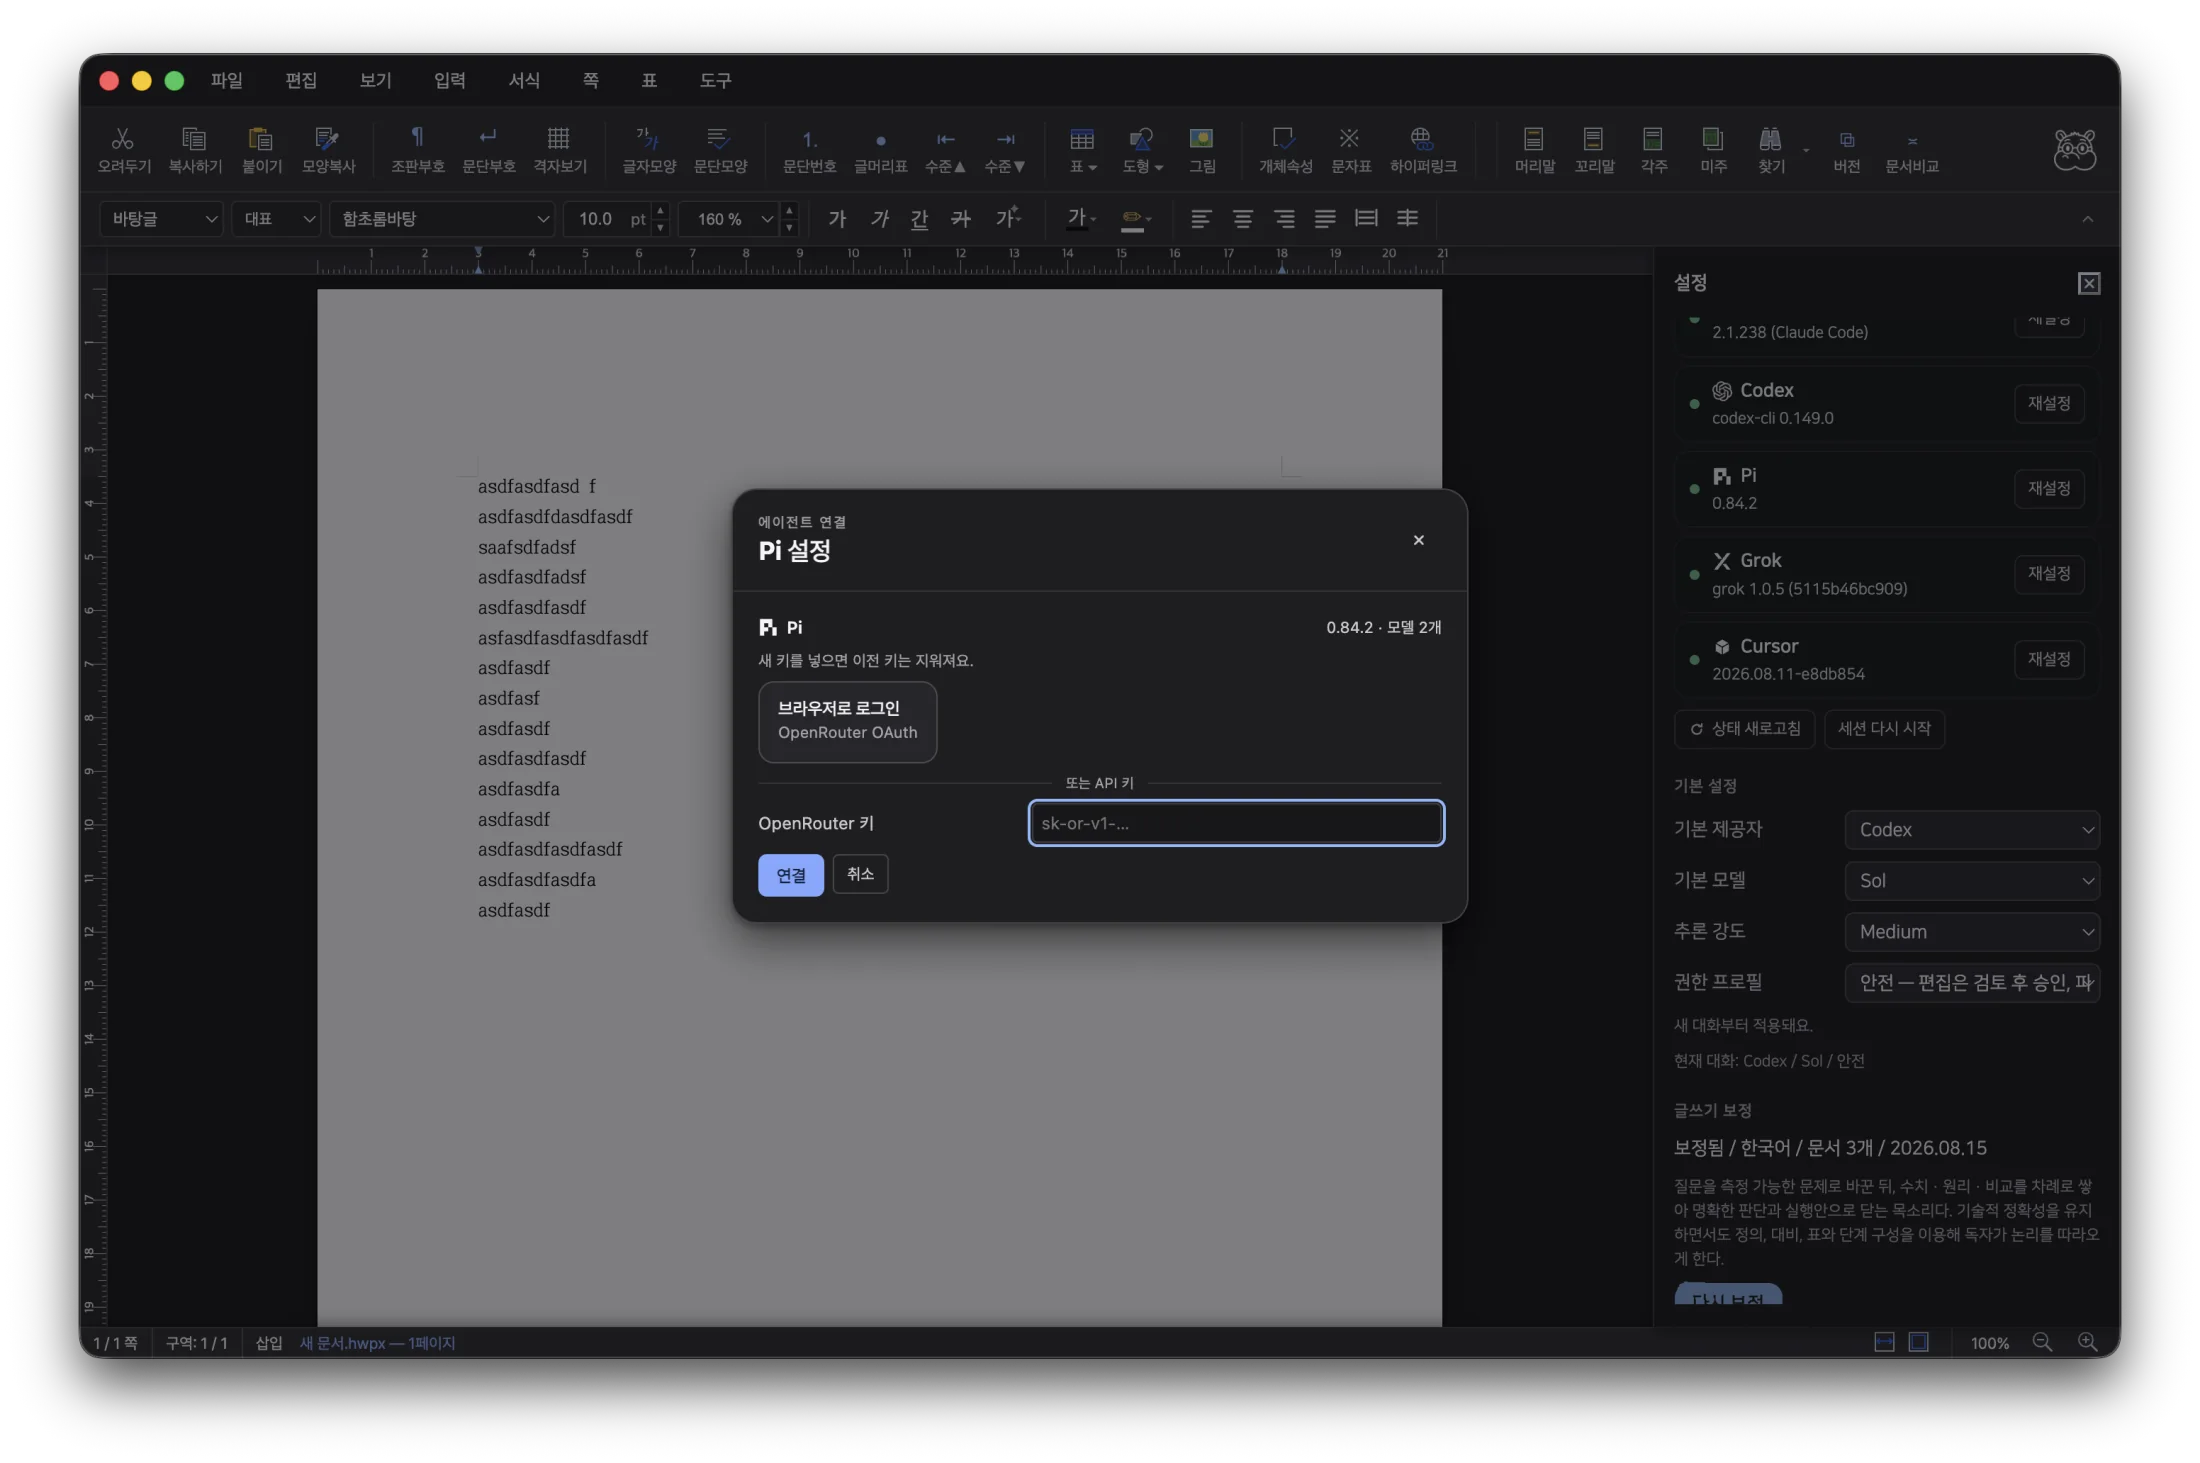Toggle bold text formatting
The height and width of the screenshot is (1463, 2200).
[837, 218]
